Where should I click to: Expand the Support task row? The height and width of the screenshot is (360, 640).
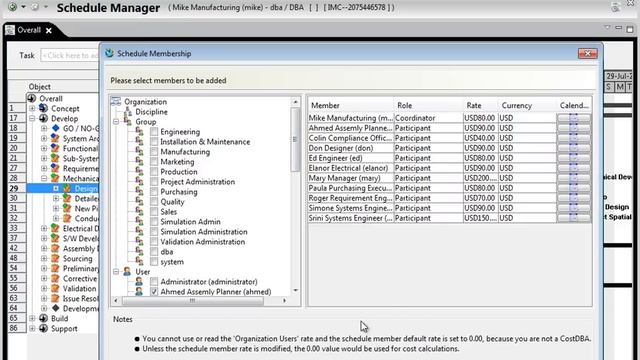tap(32, 328)
